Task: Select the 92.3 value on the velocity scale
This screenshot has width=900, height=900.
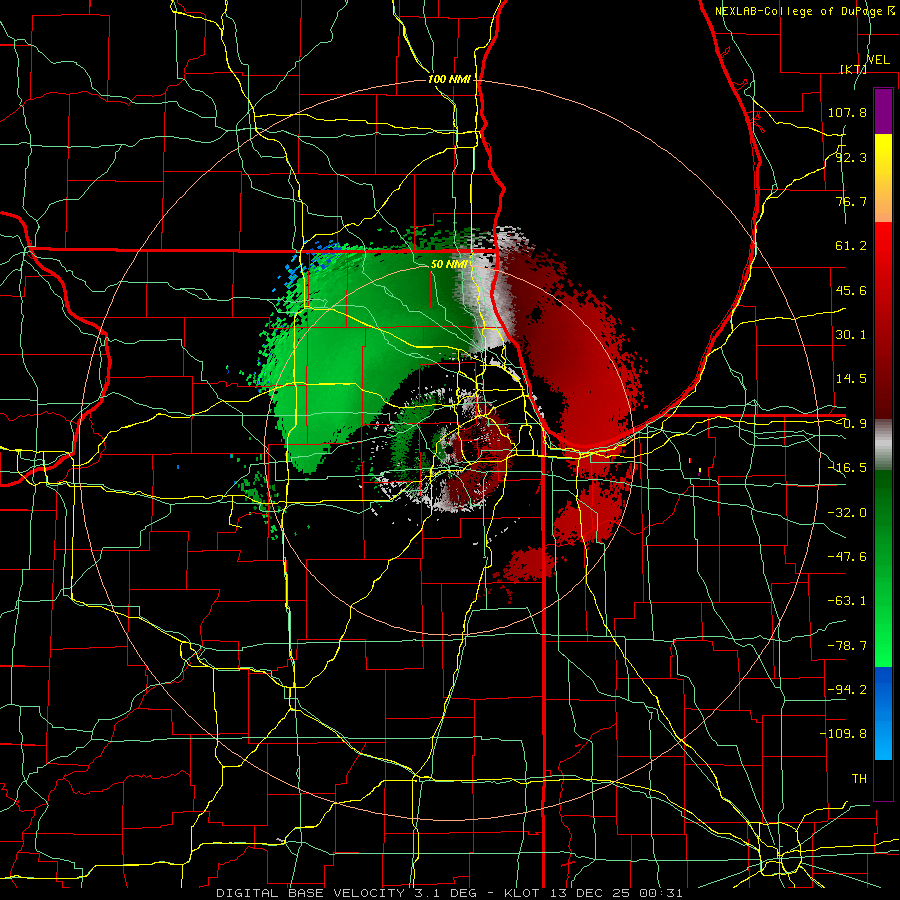Action: [851, 157]
